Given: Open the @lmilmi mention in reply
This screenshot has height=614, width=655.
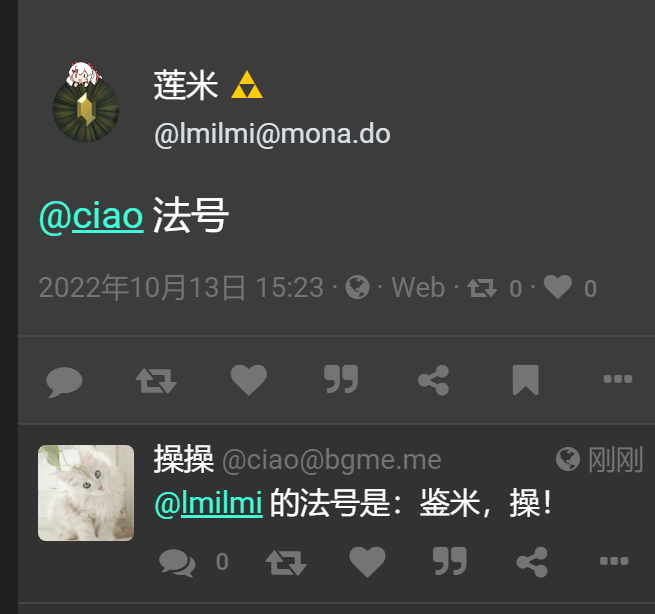Looking at the screenshot, I should (x=209, y=503).
